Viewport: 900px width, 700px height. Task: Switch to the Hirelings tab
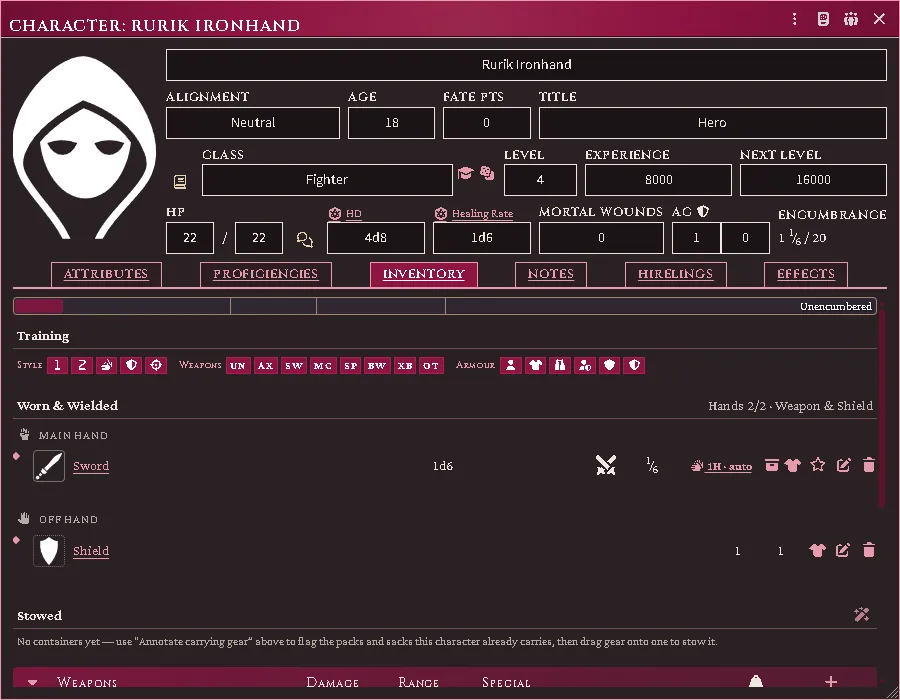click(x=676, y=274)
